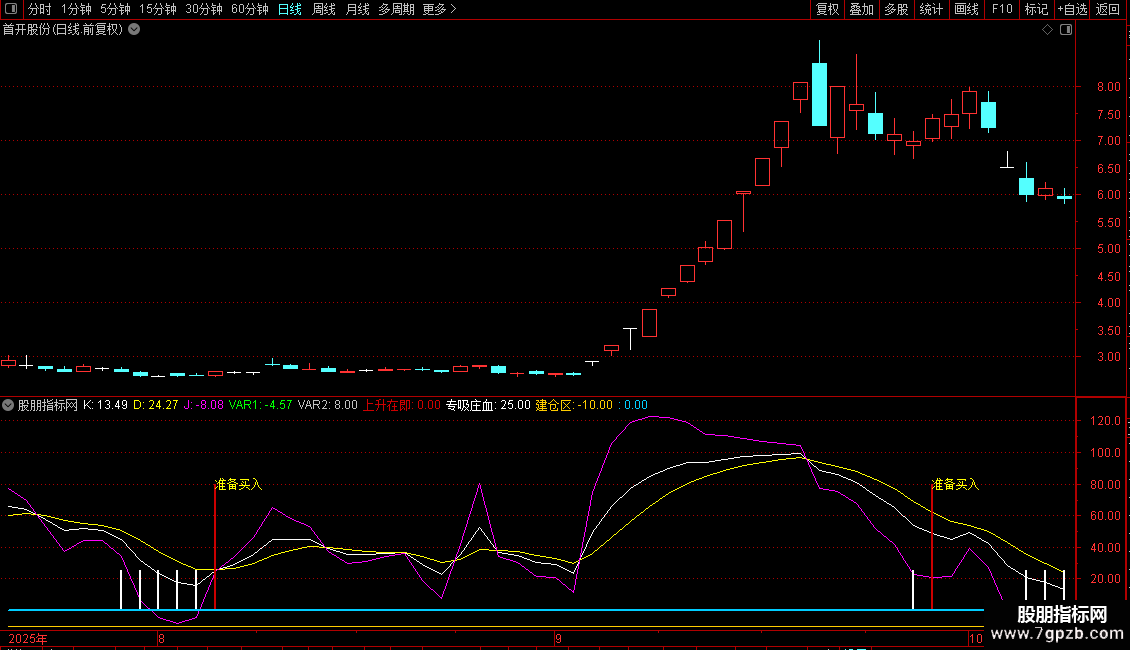
Task: Click the left 准备买入 signal label
Action: pos(239,484)
